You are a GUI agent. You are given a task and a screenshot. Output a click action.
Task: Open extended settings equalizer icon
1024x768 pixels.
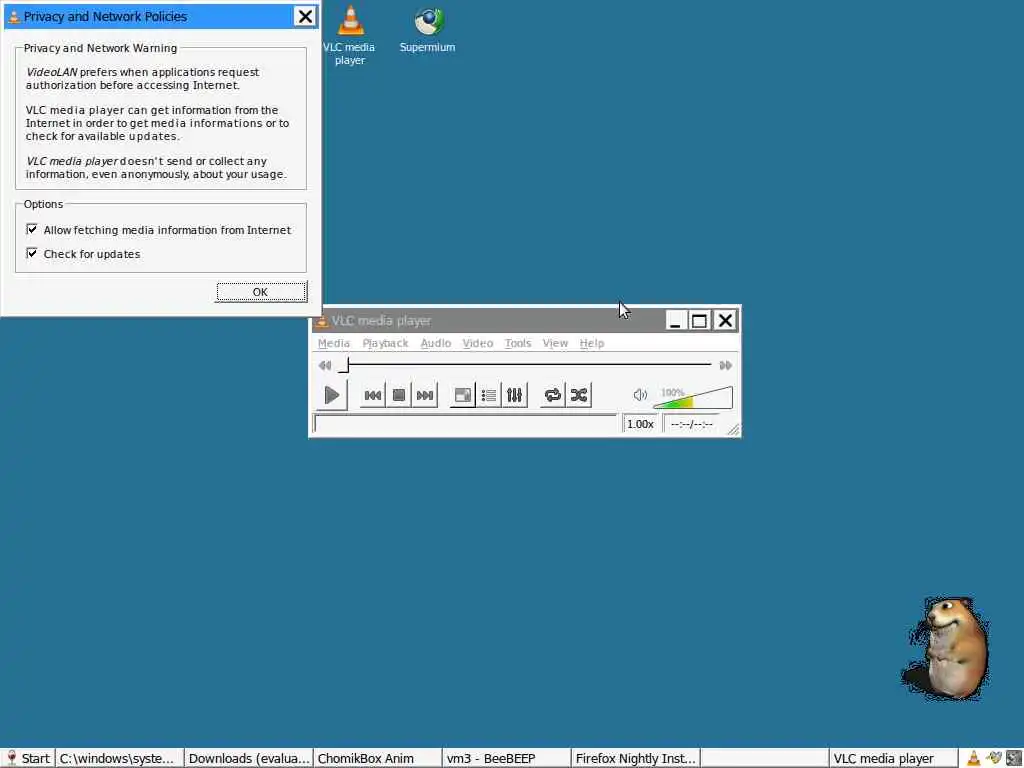point(515,395)
